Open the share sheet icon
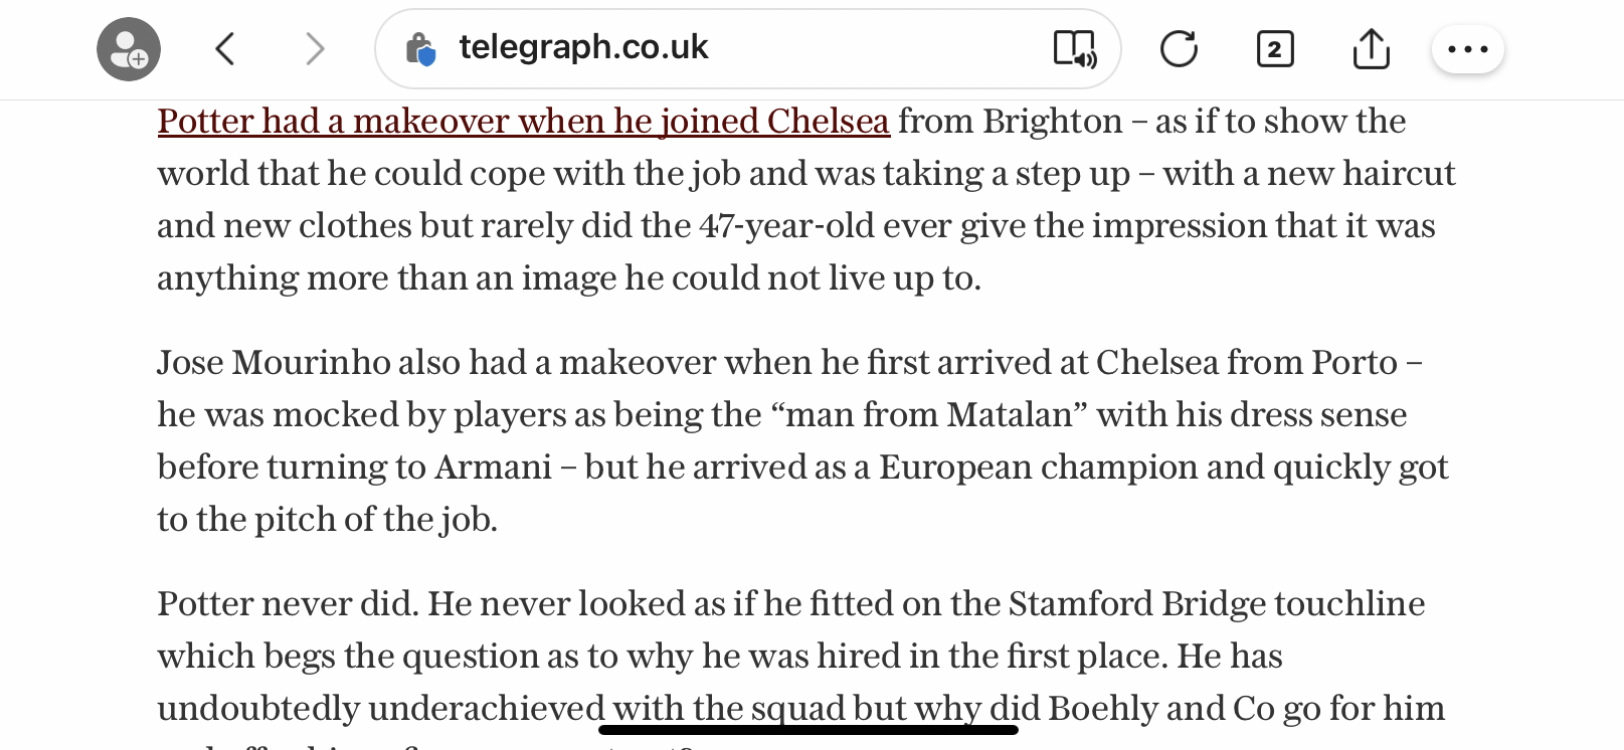The height and width of the screenshot is (750, 1624). click(x=1371, y=48)
